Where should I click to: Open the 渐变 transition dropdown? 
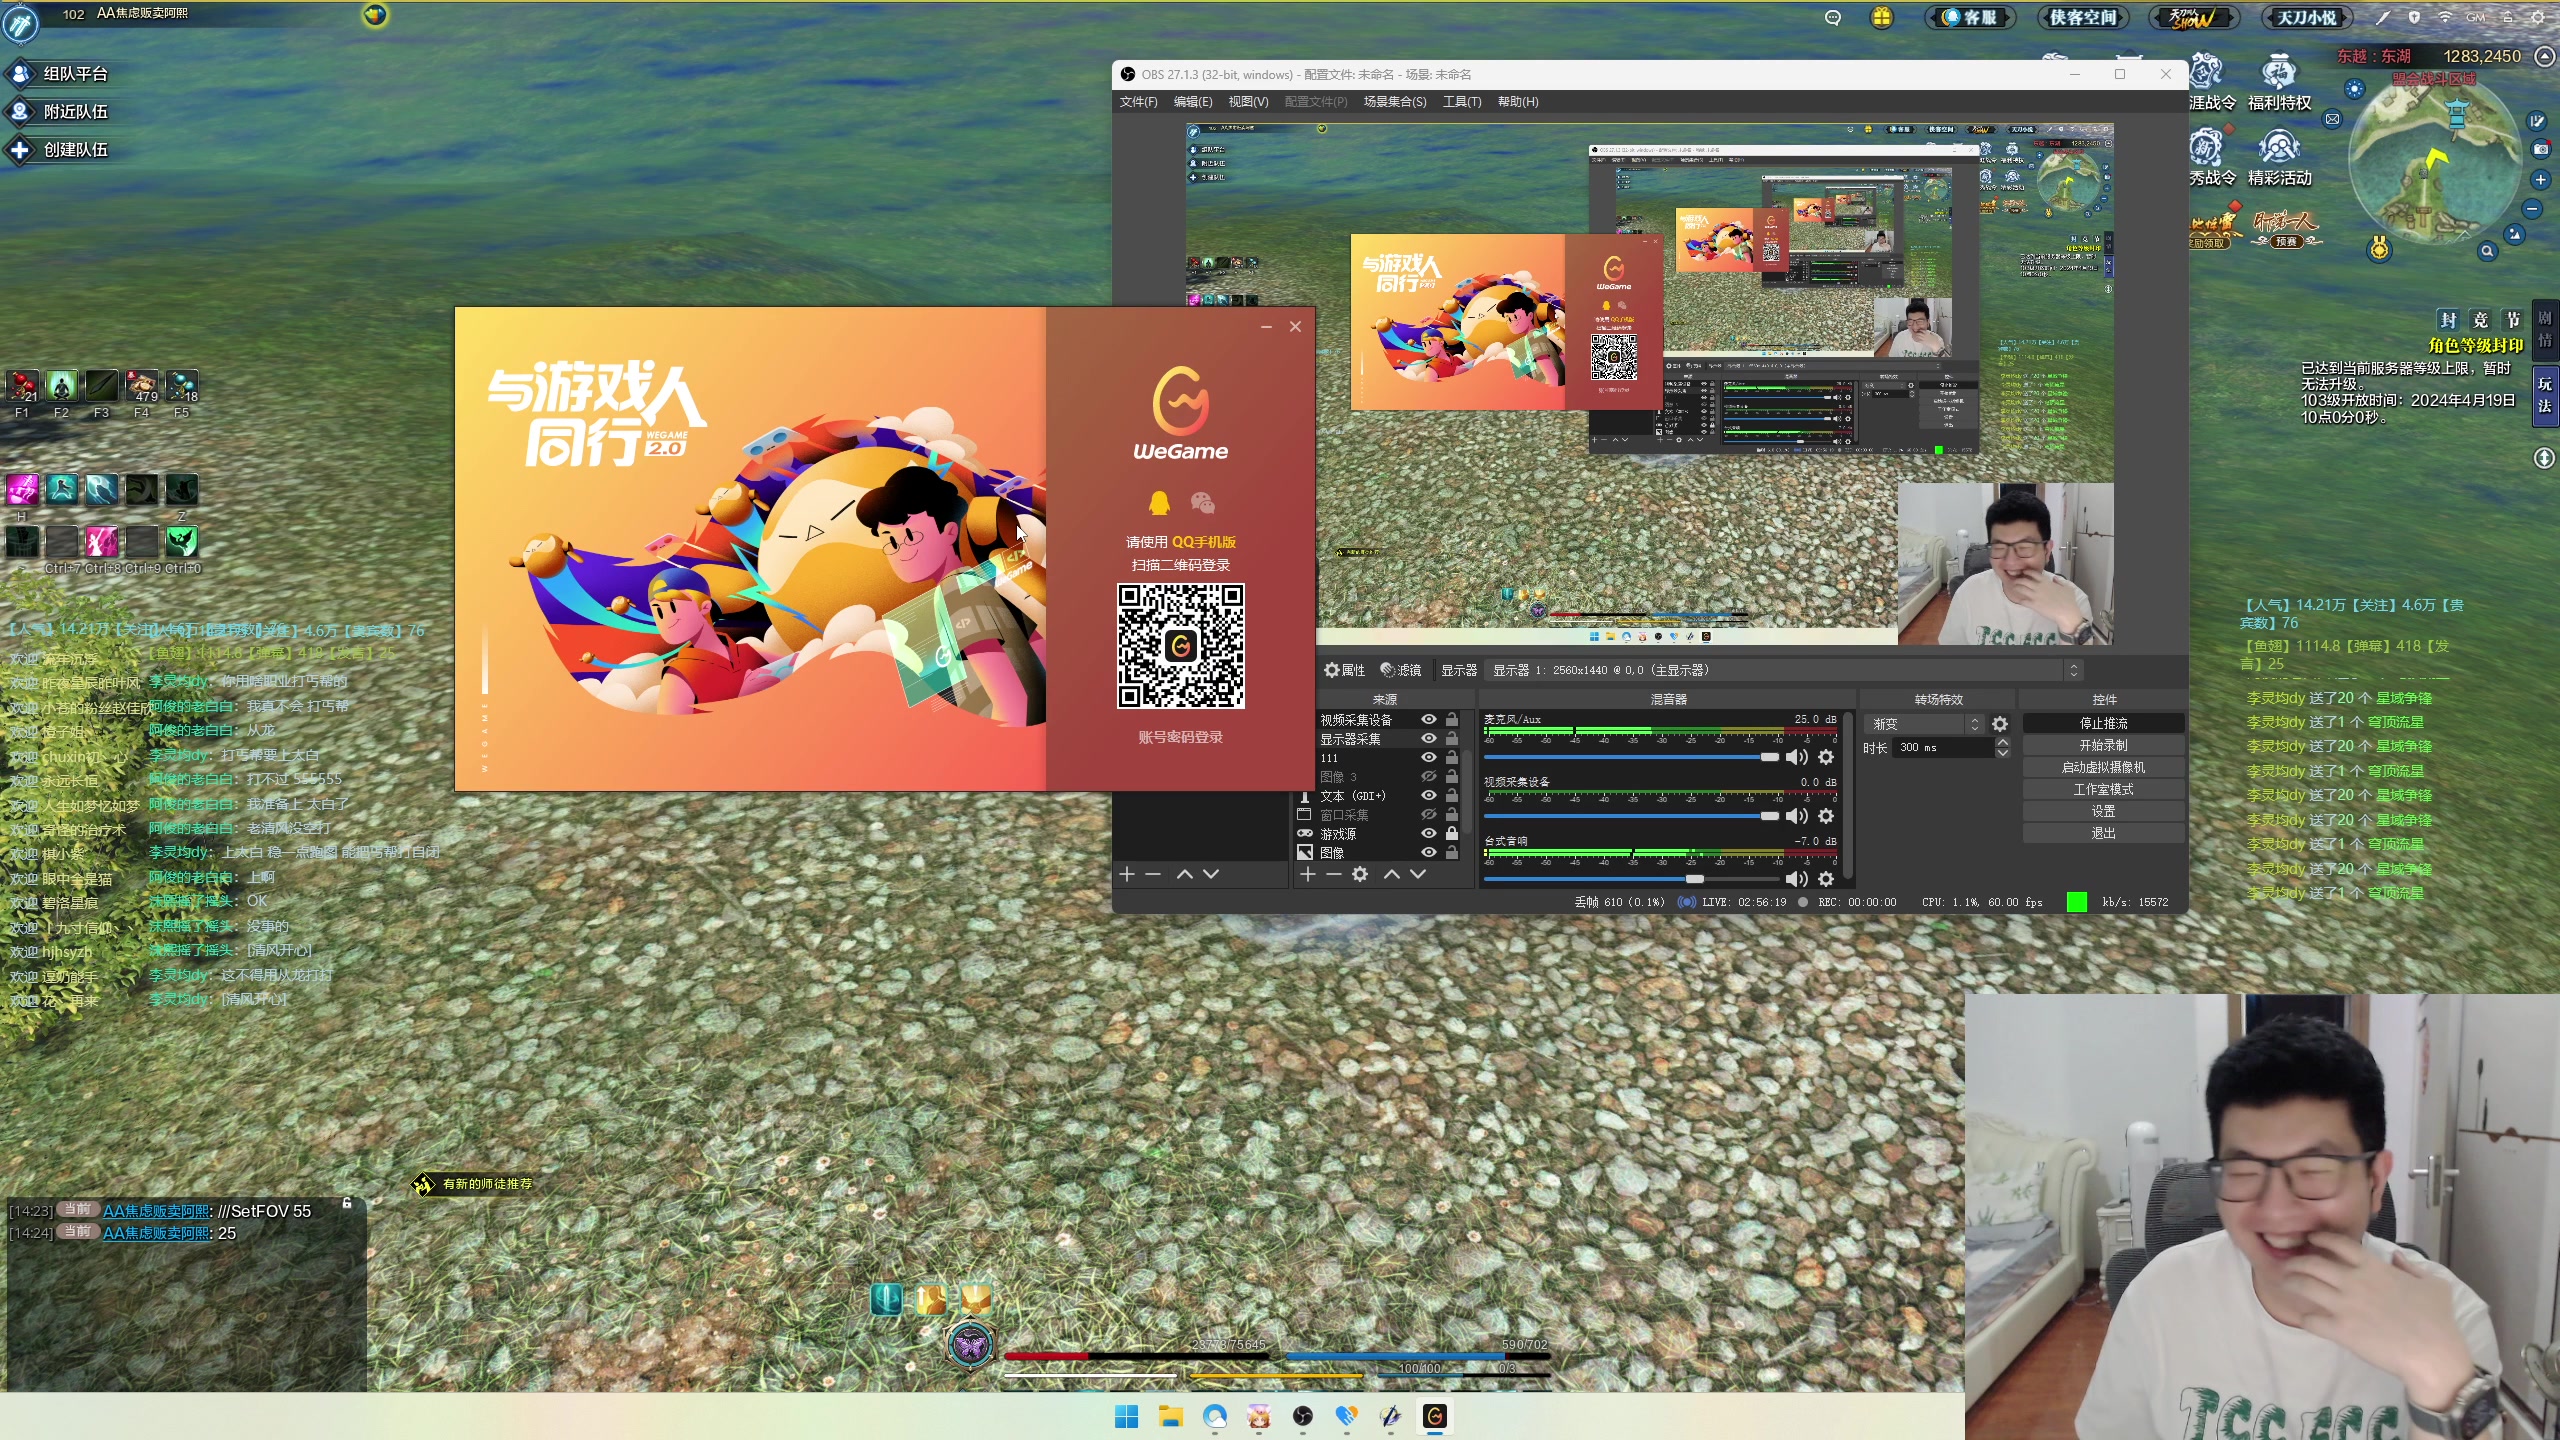pos(1925,724)
